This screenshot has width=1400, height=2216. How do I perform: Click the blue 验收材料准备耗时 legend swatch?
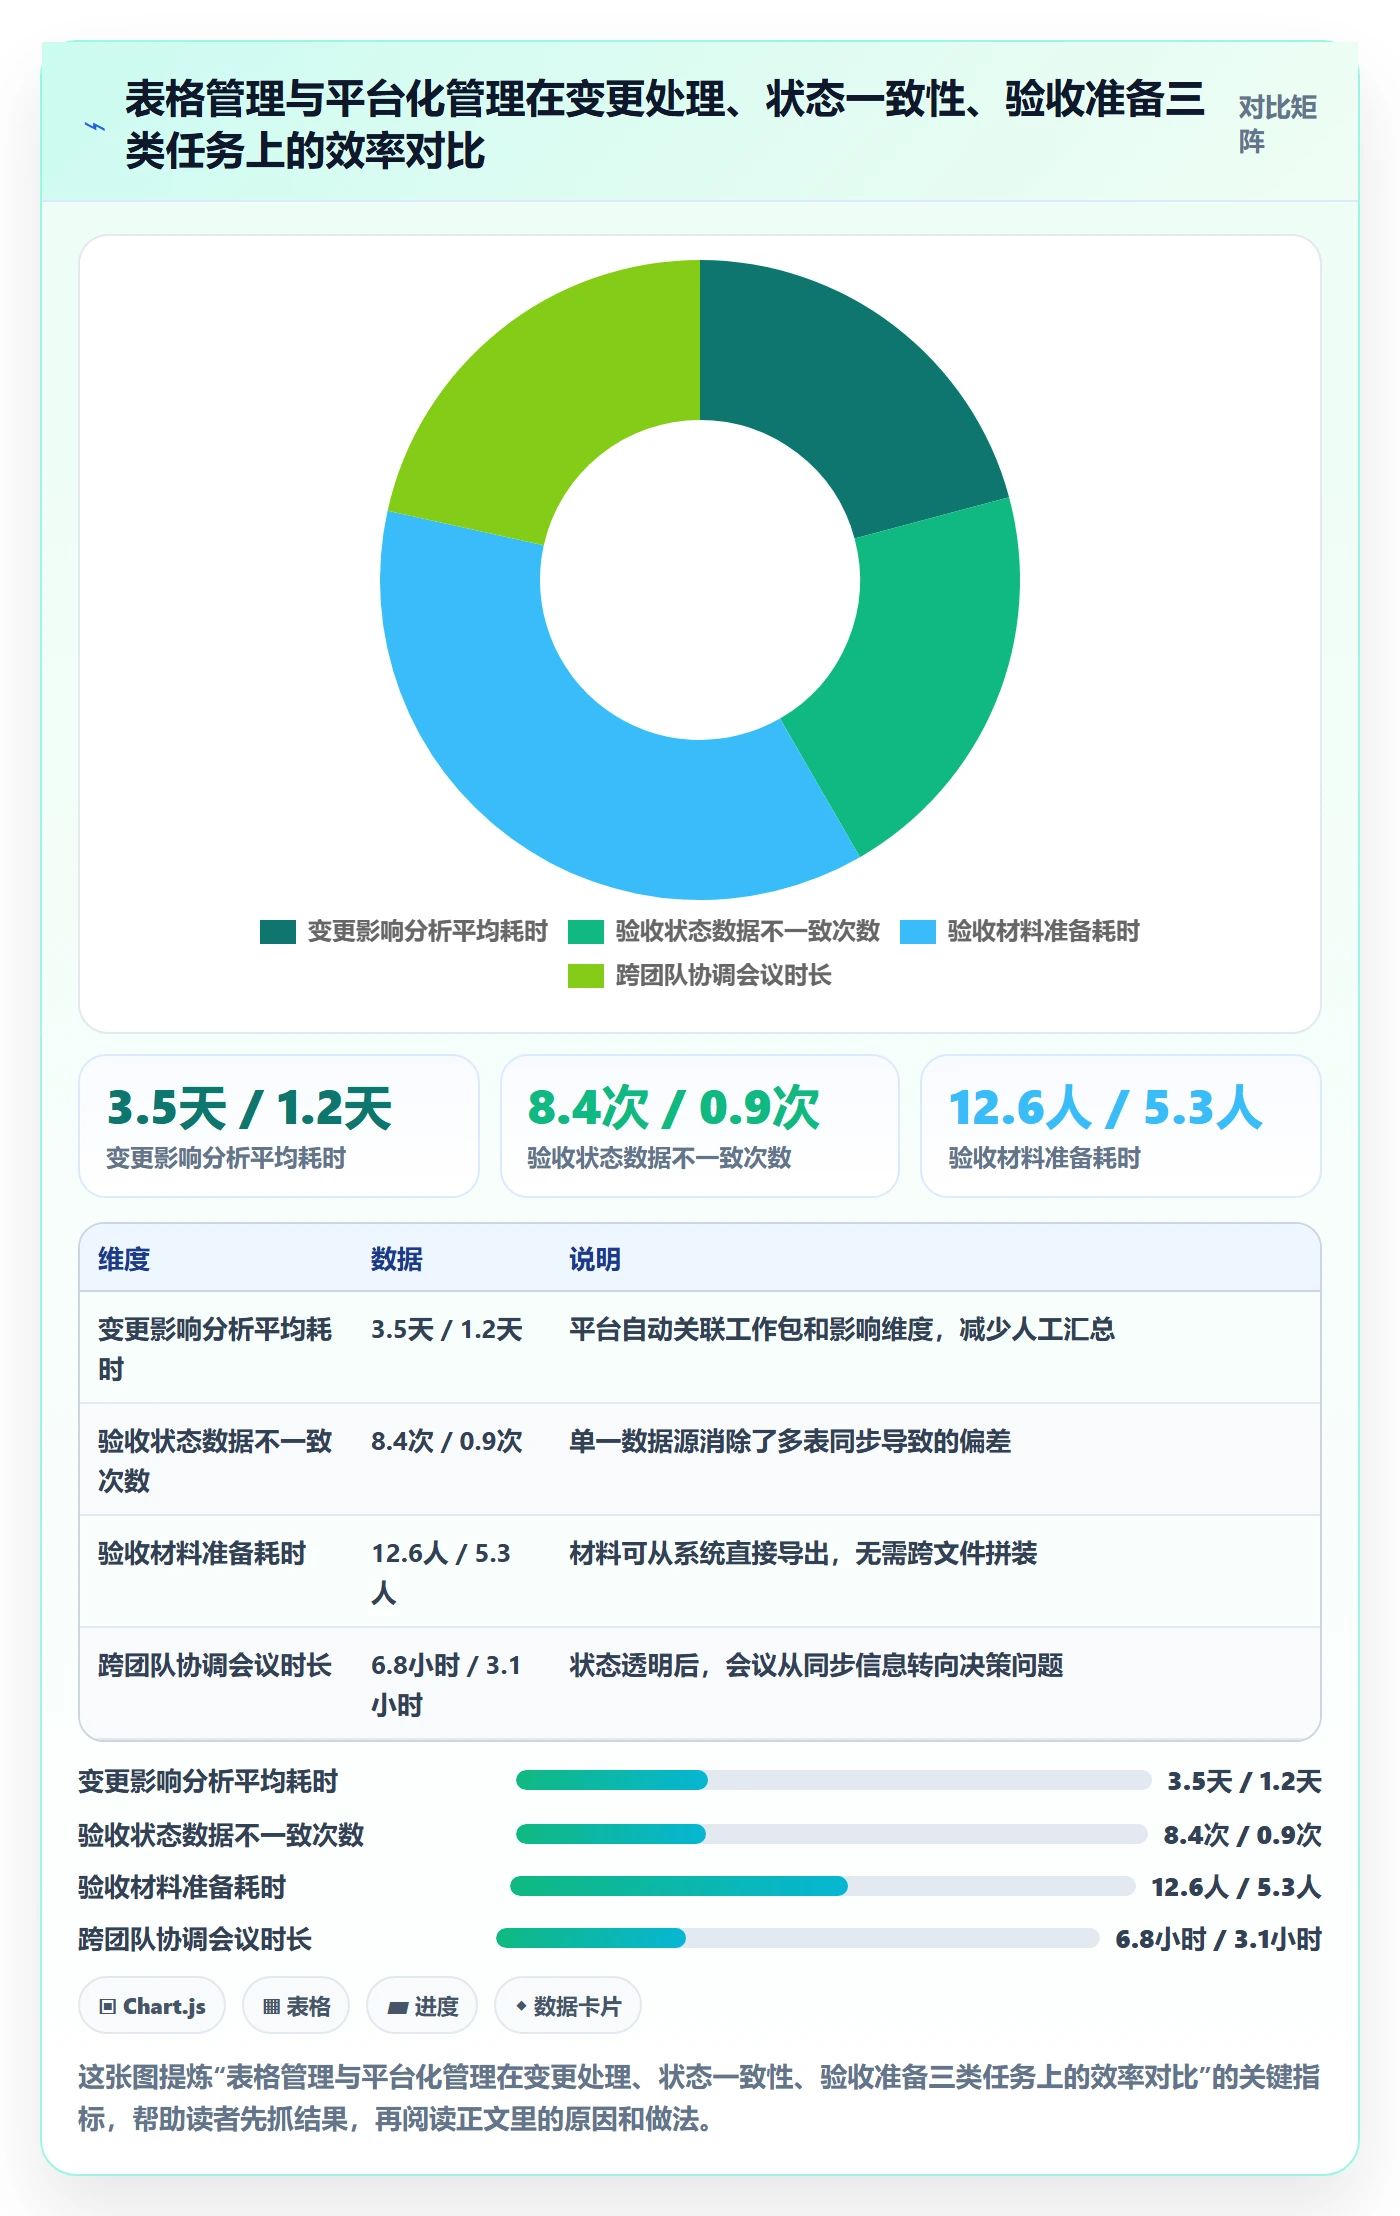917,932
